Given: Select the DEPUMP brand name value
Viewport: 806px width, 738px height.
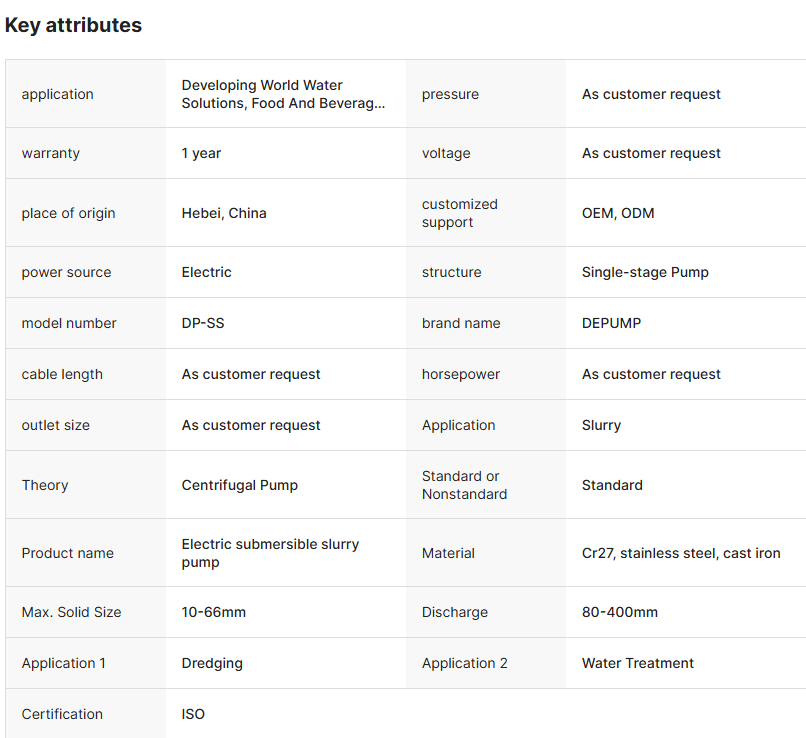Looking at the screenshot, I should (x=612, y=323).
